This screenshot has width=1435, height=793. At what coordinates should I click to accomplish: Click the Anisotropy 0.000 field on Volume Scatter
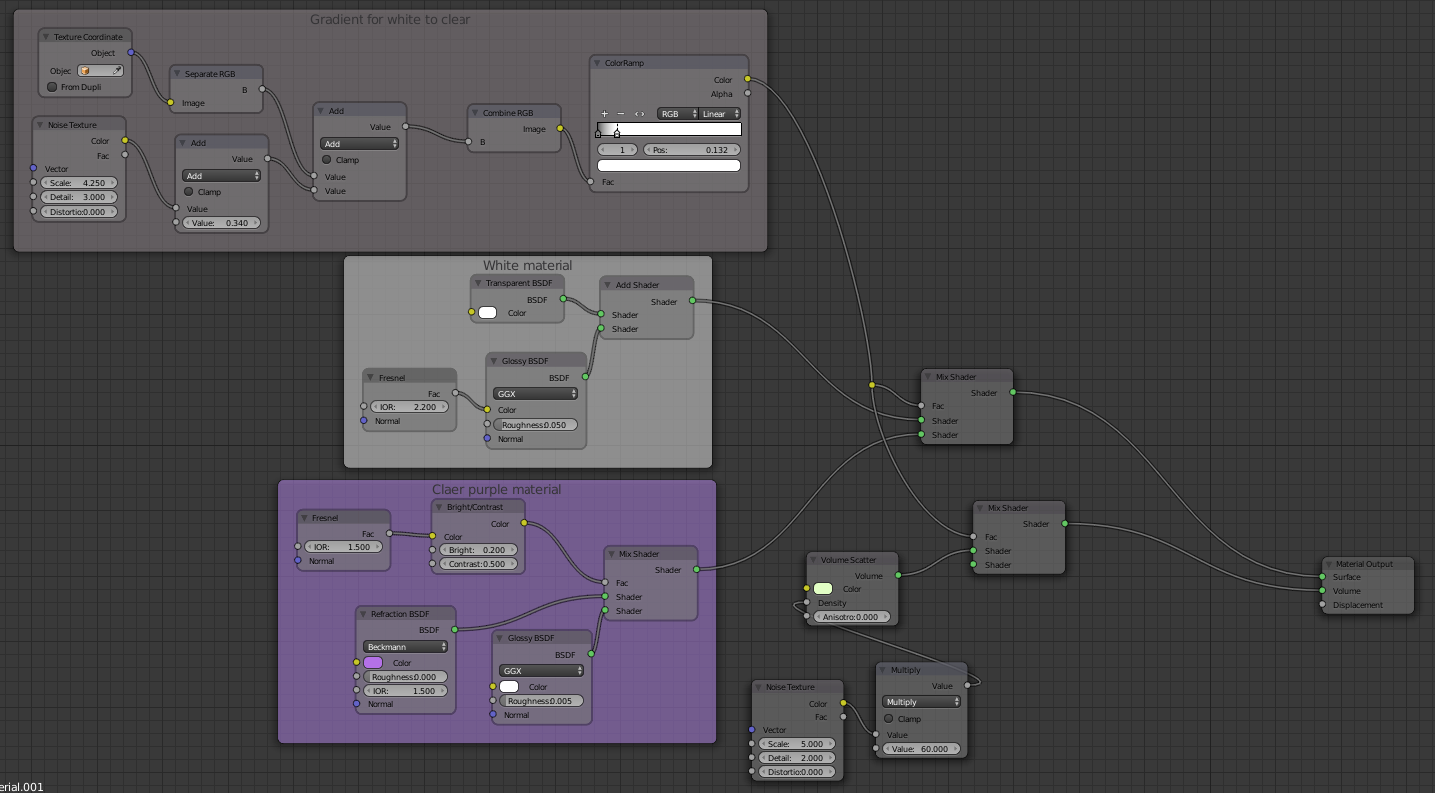click(x=851, y=617)
